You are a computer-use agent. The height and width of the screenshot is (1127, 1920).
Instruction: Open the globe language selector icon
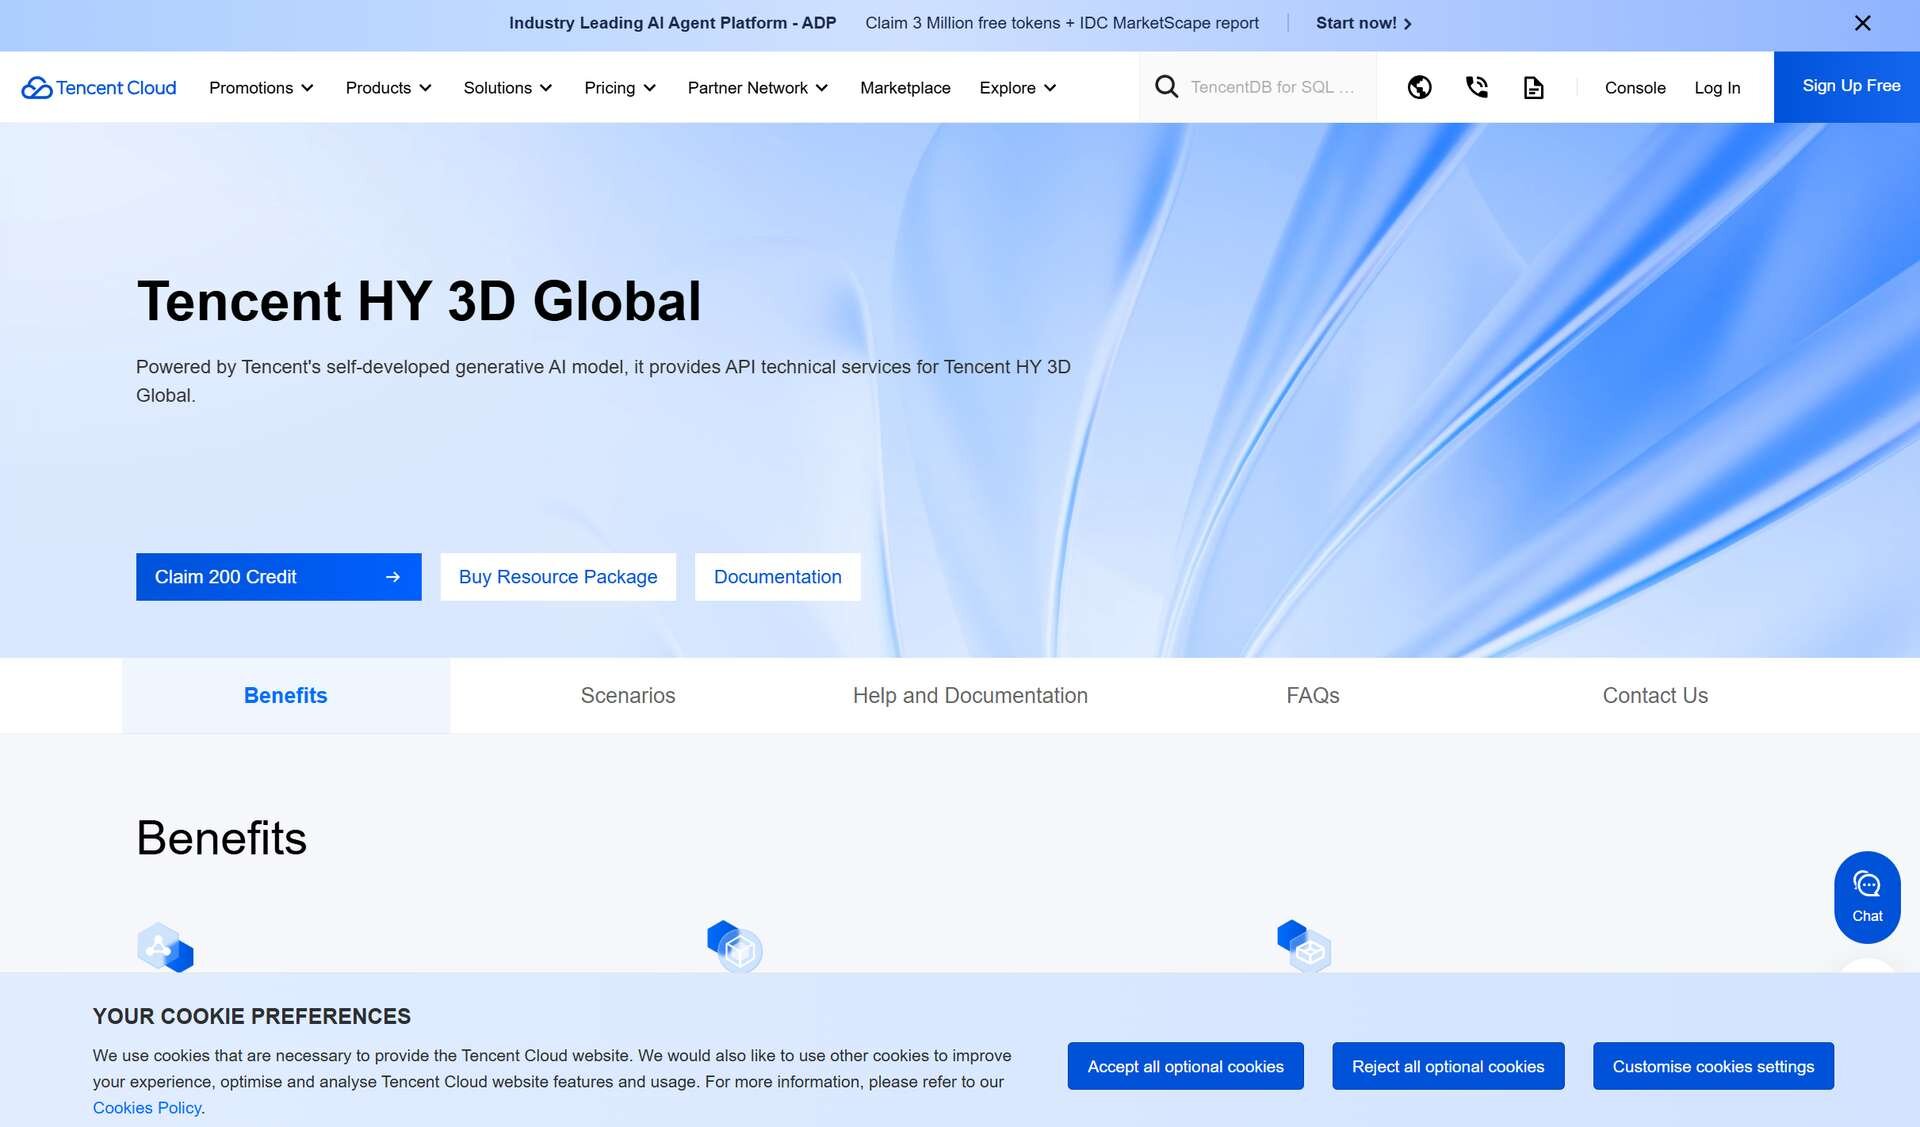[1419, 88]
